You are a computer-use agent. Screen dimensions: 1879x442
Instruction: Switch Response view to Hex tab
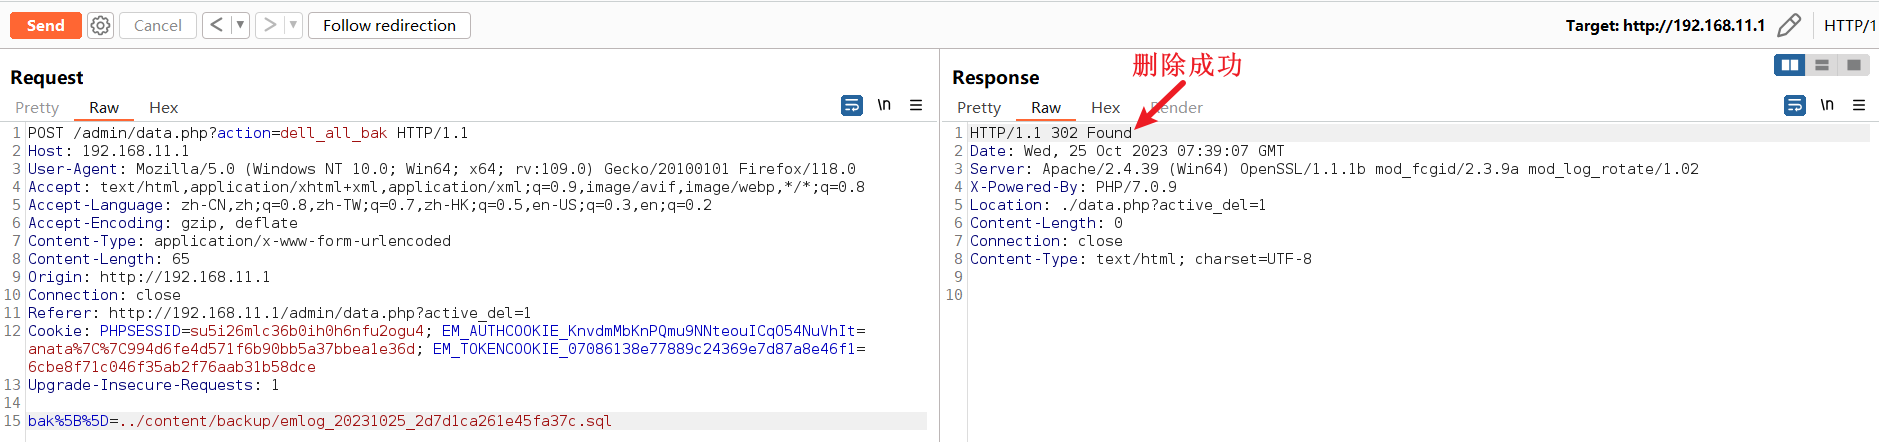click(x=1105, y=108)
